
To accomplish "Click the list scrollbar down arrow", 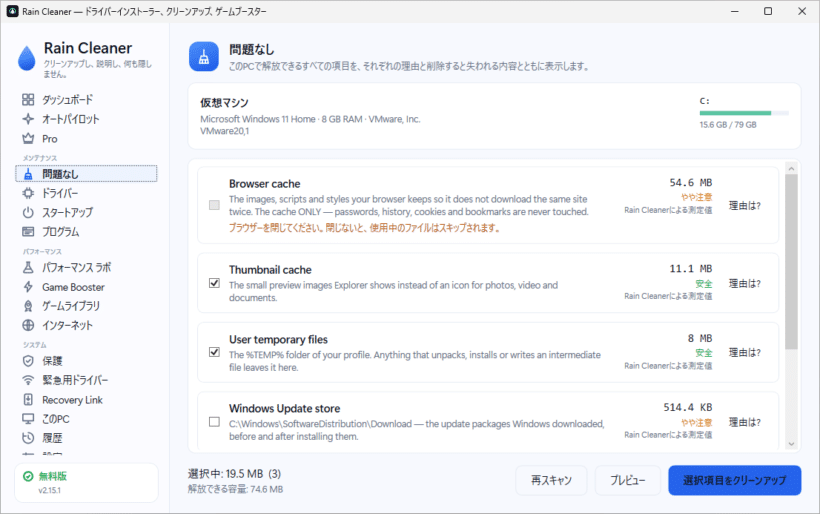I will click(x=791, y=444).
